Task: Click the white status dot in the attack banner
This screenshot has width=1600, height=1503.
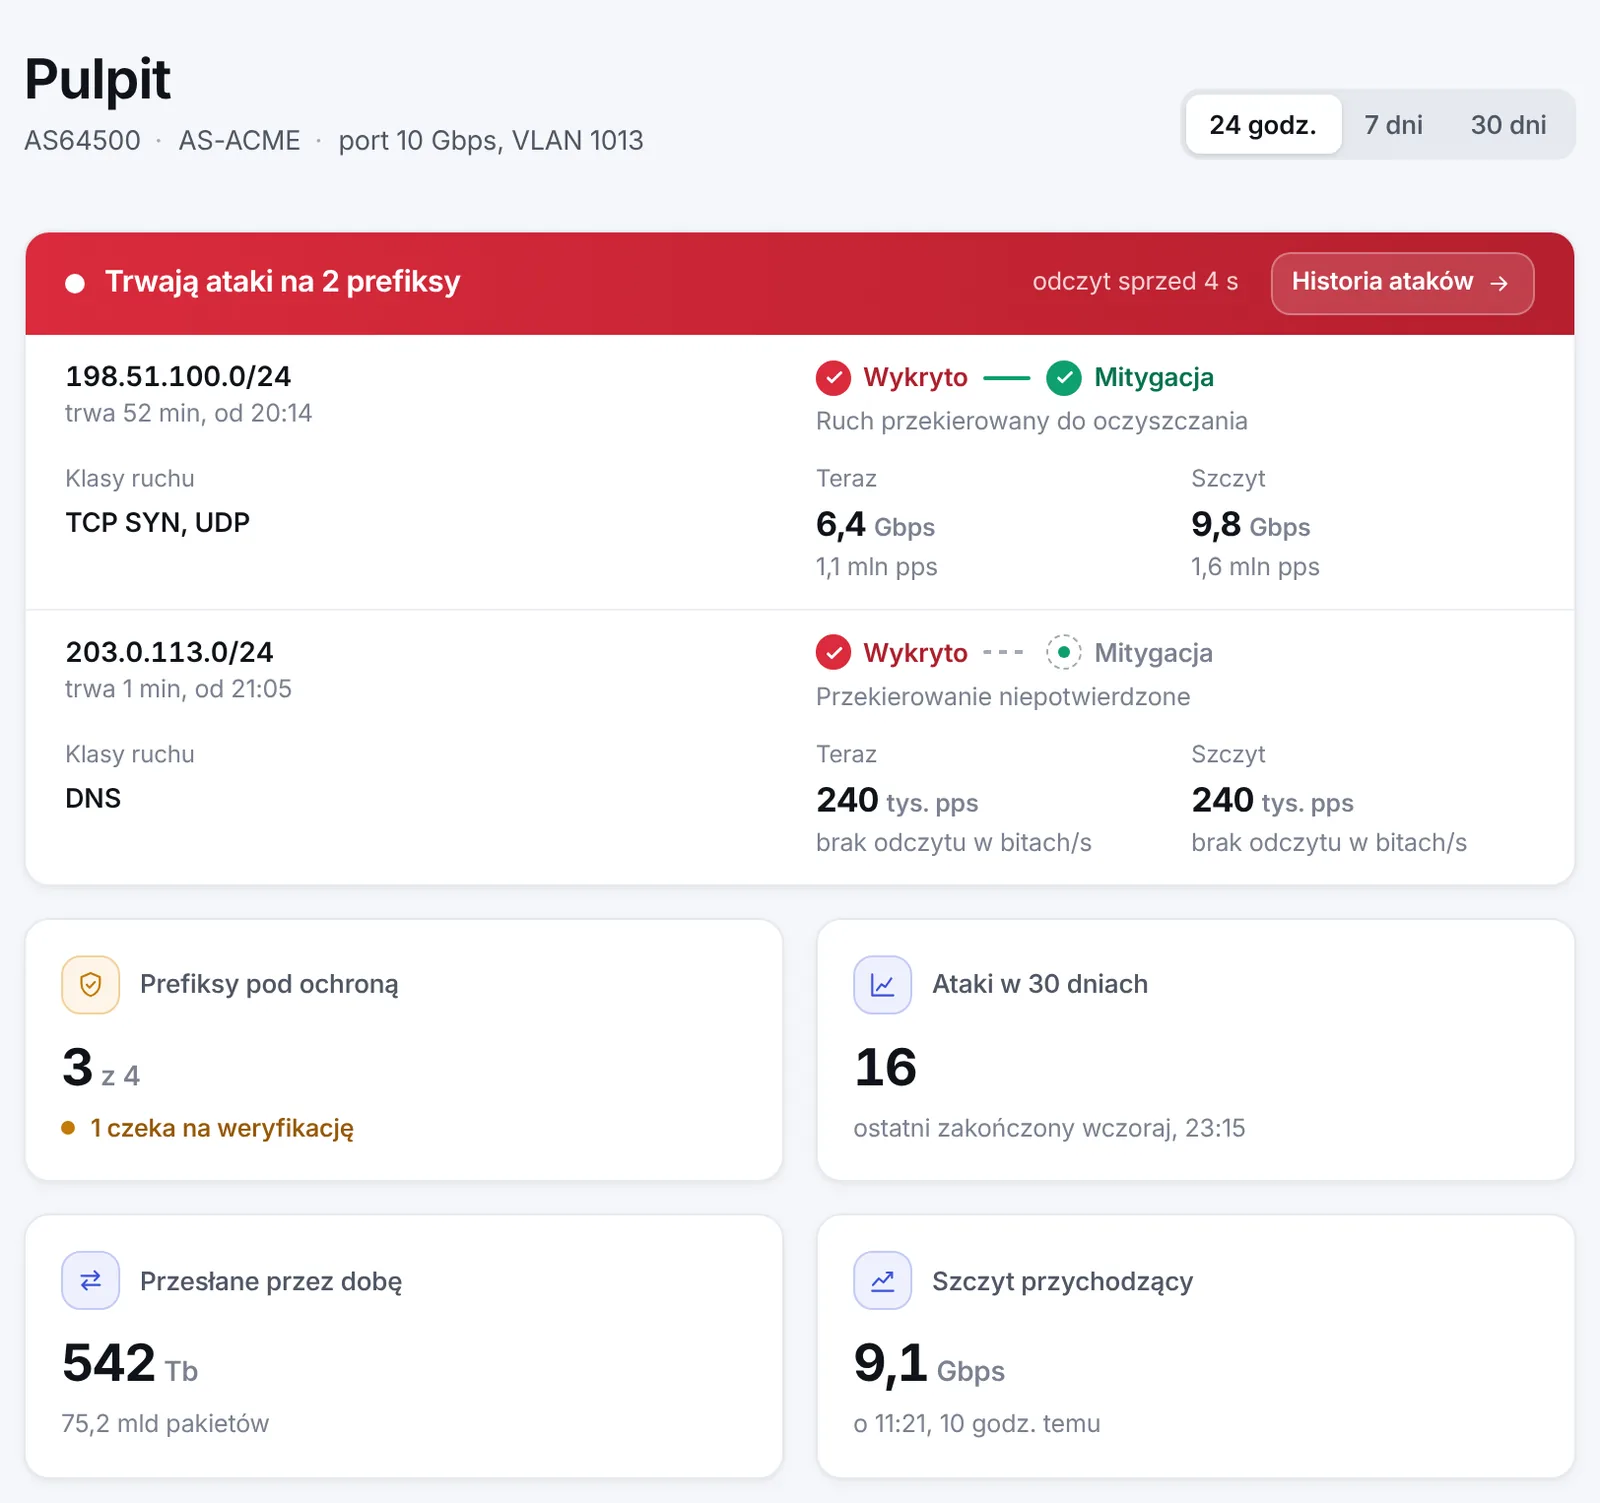Action: (x=75, y=283)
